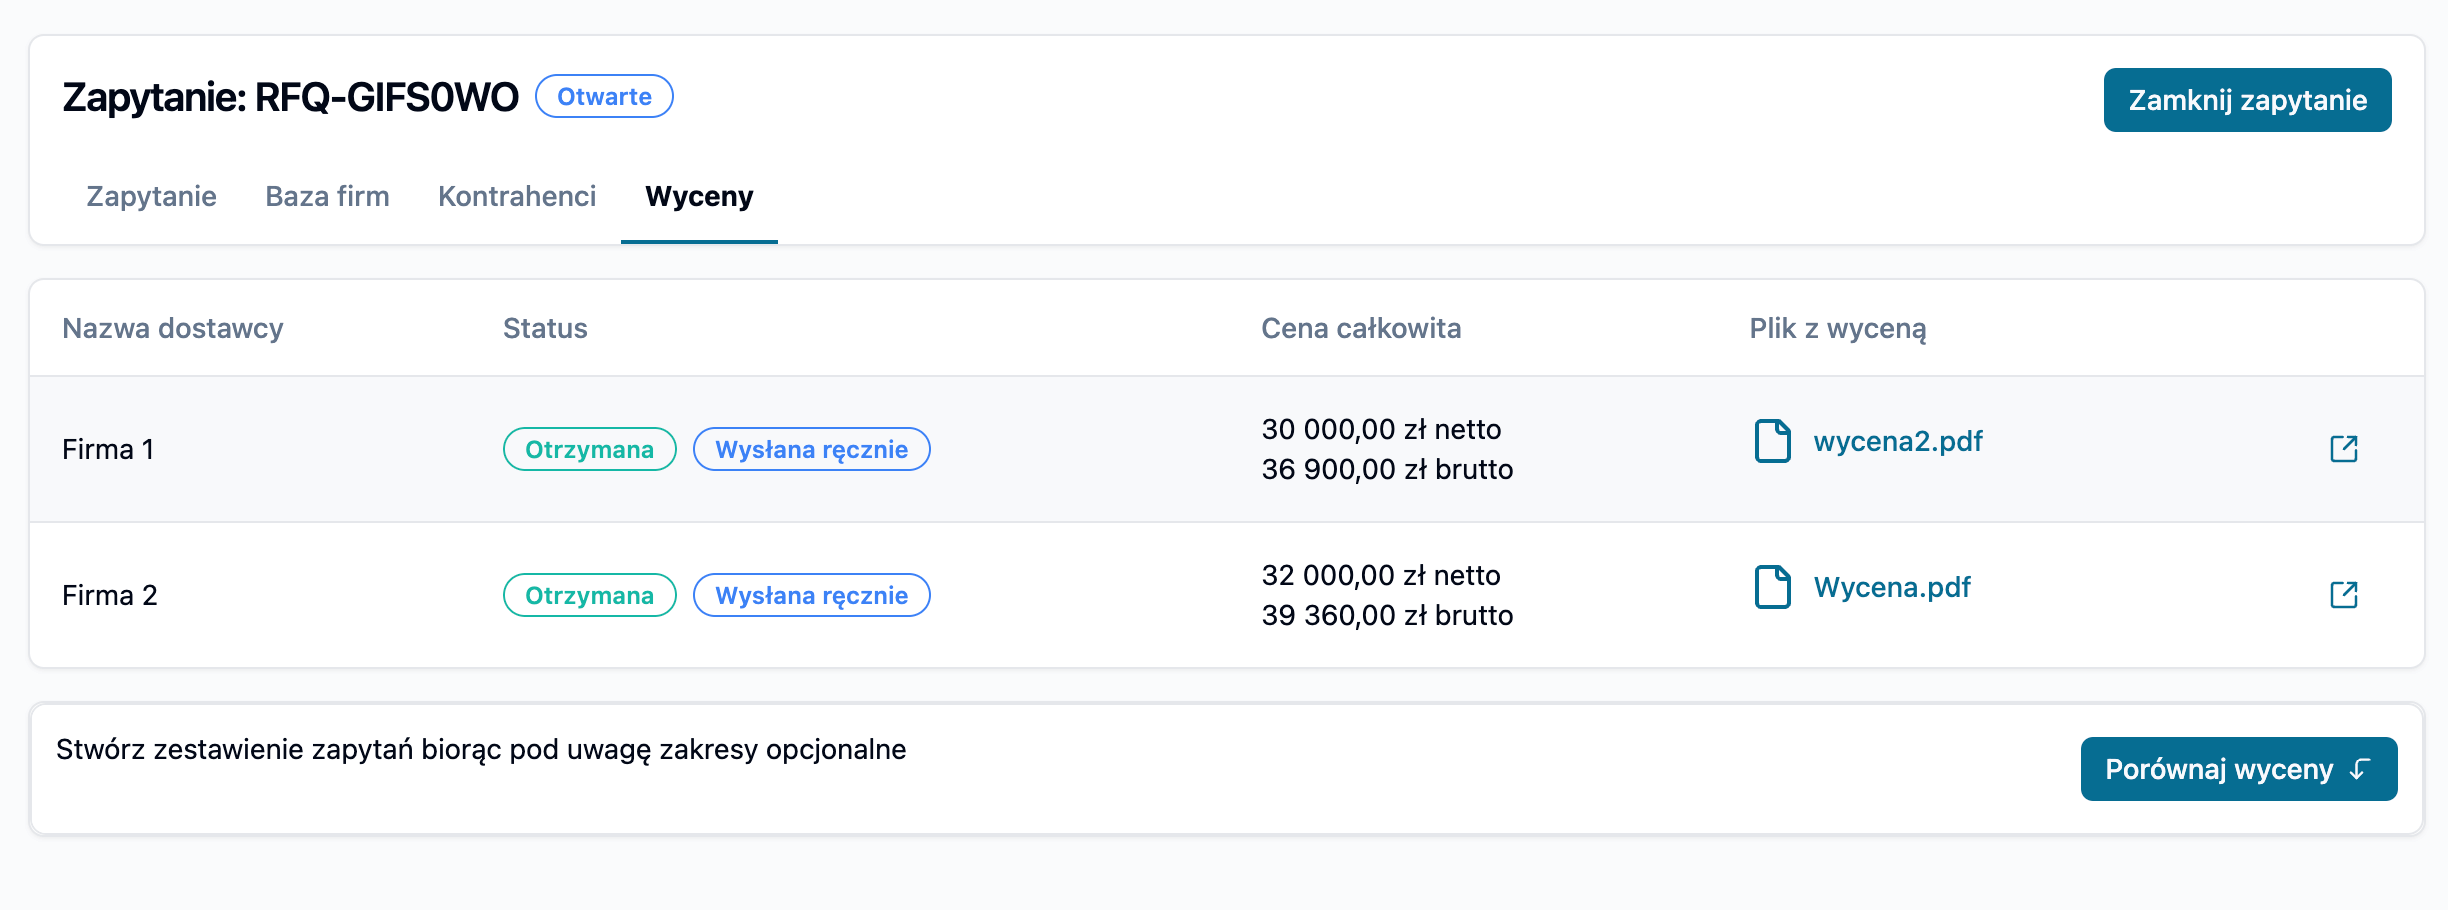
Task: Click the file icon beside Wycena.pdf
Action: (1772, 587)
